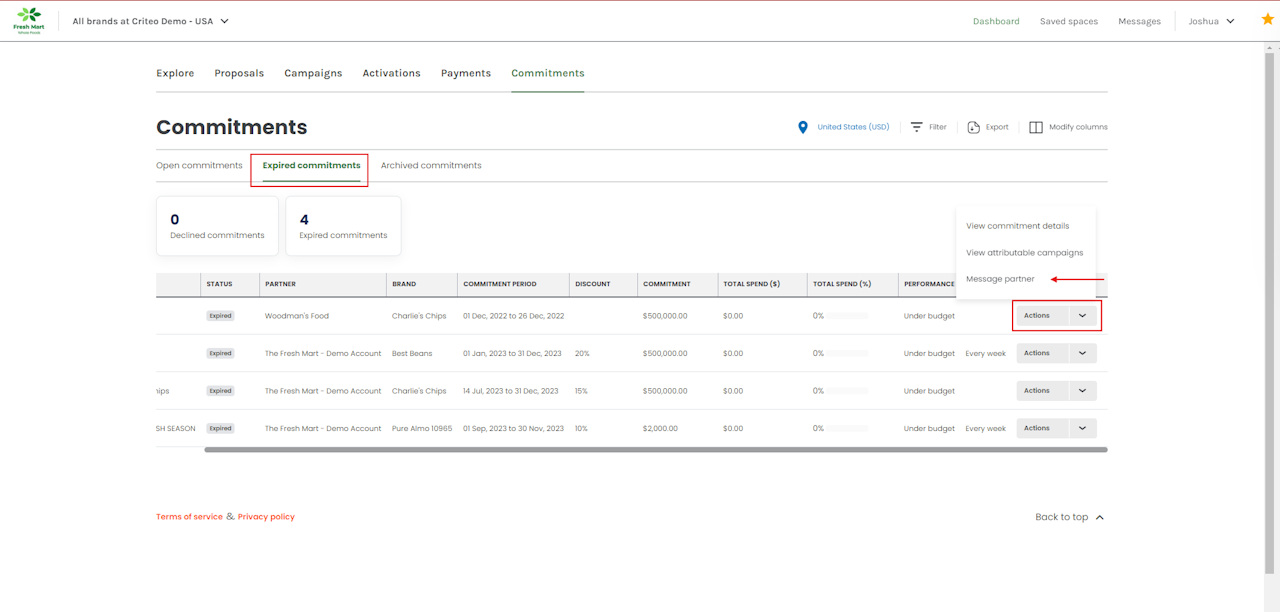
Task: Expand Actions chevron for Best Beans row
Action: pos(1082,353)
